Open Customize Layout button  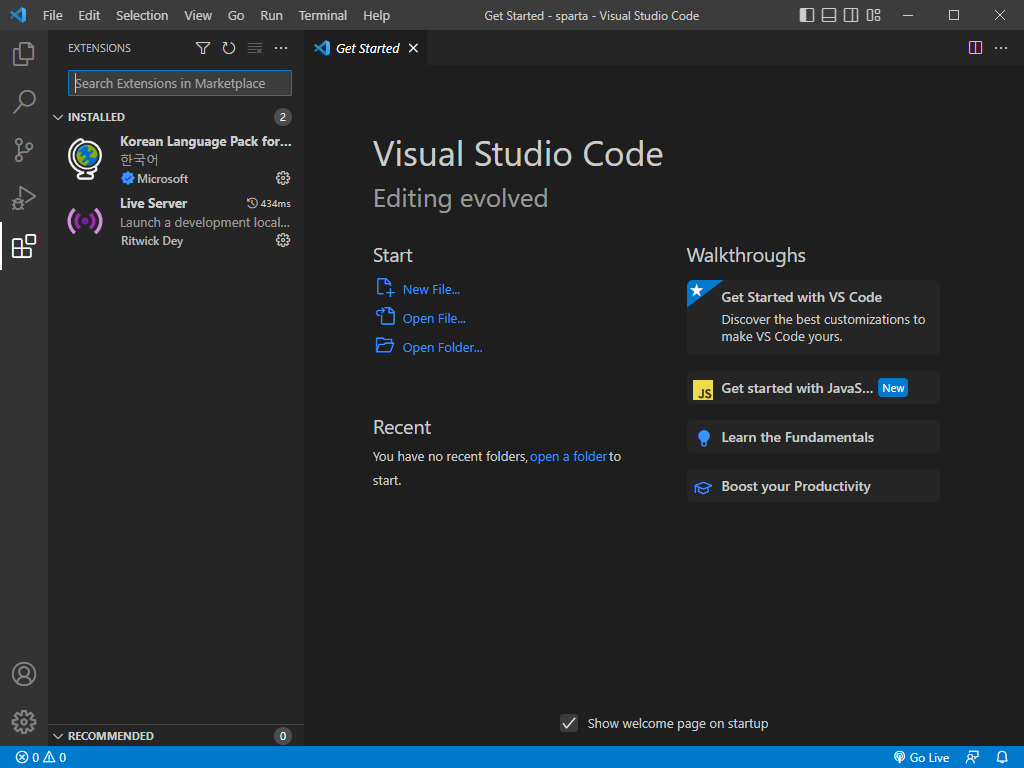[873, 15]
